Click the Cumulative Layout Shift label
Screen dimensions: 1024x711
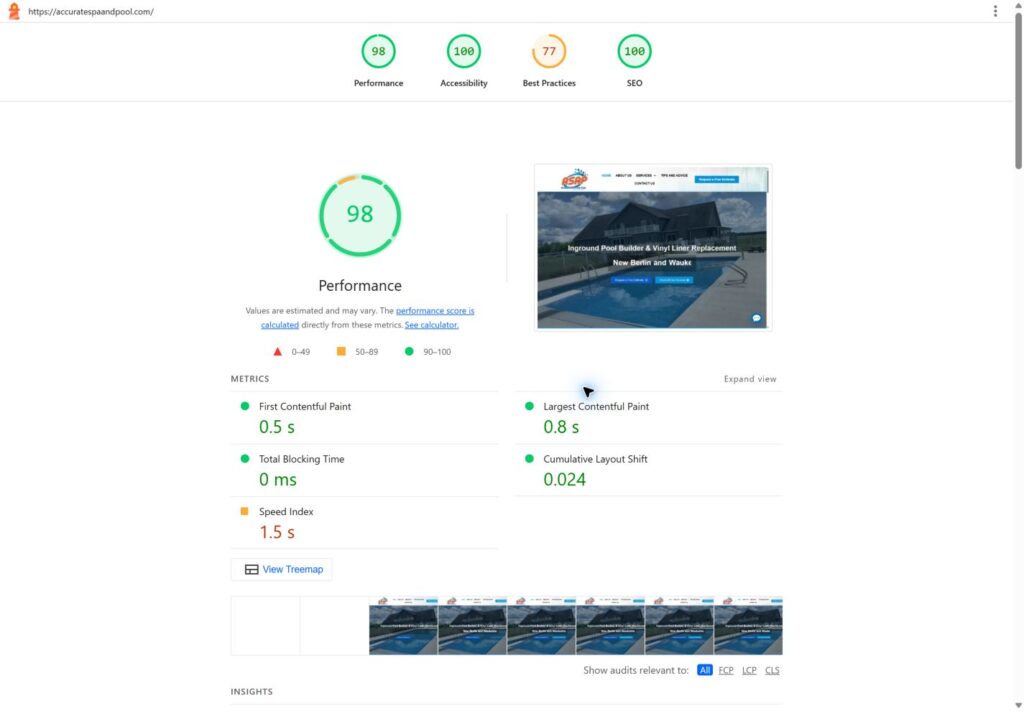coord(596,459)
